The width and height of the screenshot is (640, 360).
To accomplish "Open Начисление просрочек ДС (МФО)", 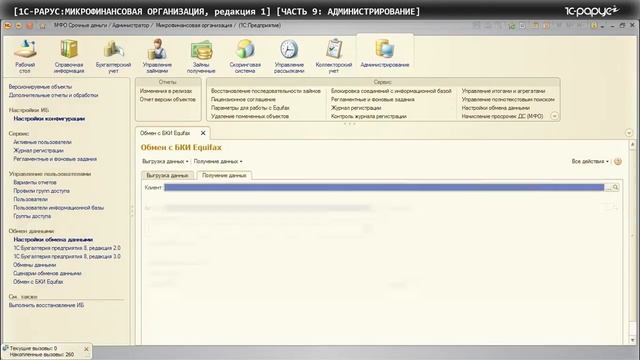I will pos(502,116).
